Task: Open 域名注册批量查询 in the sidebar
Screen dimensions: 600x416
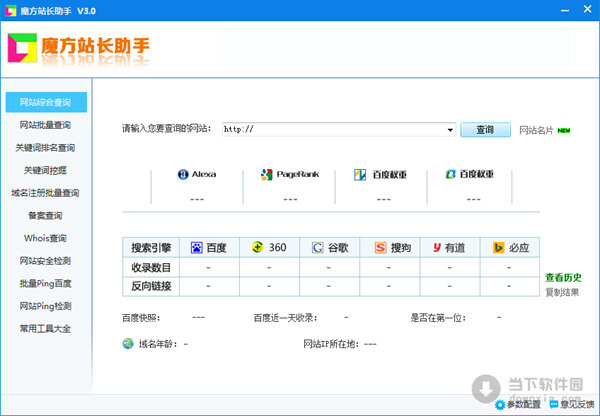Action: tap(45, 193)
